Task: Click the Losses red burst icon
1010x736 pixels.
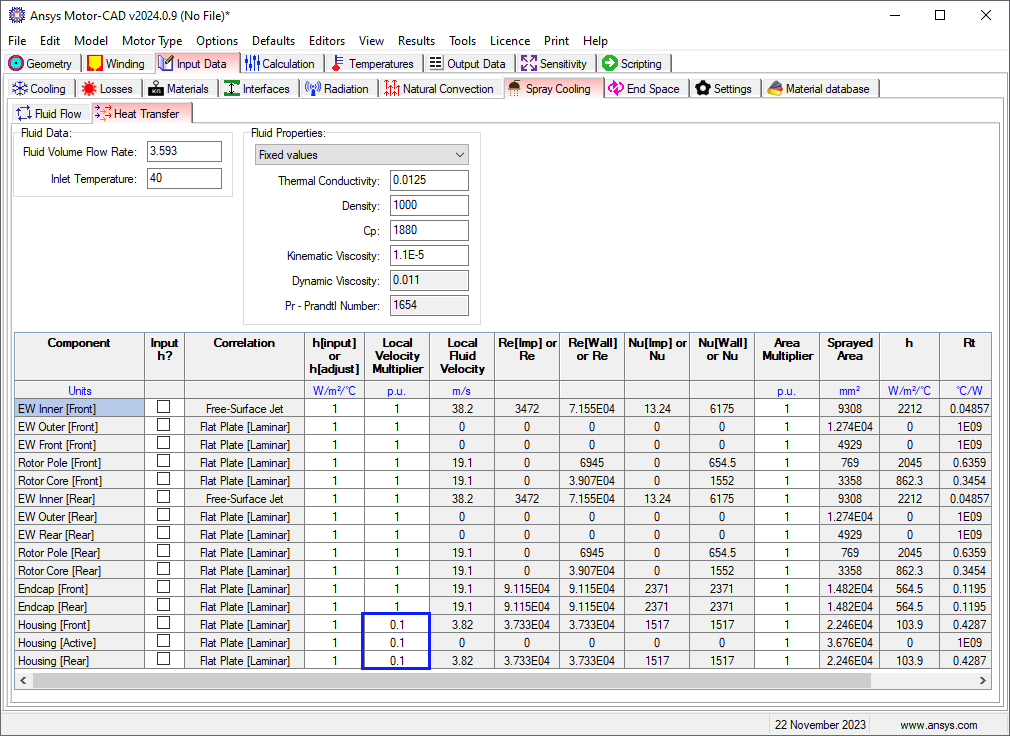Action: (x=89, y=89)
